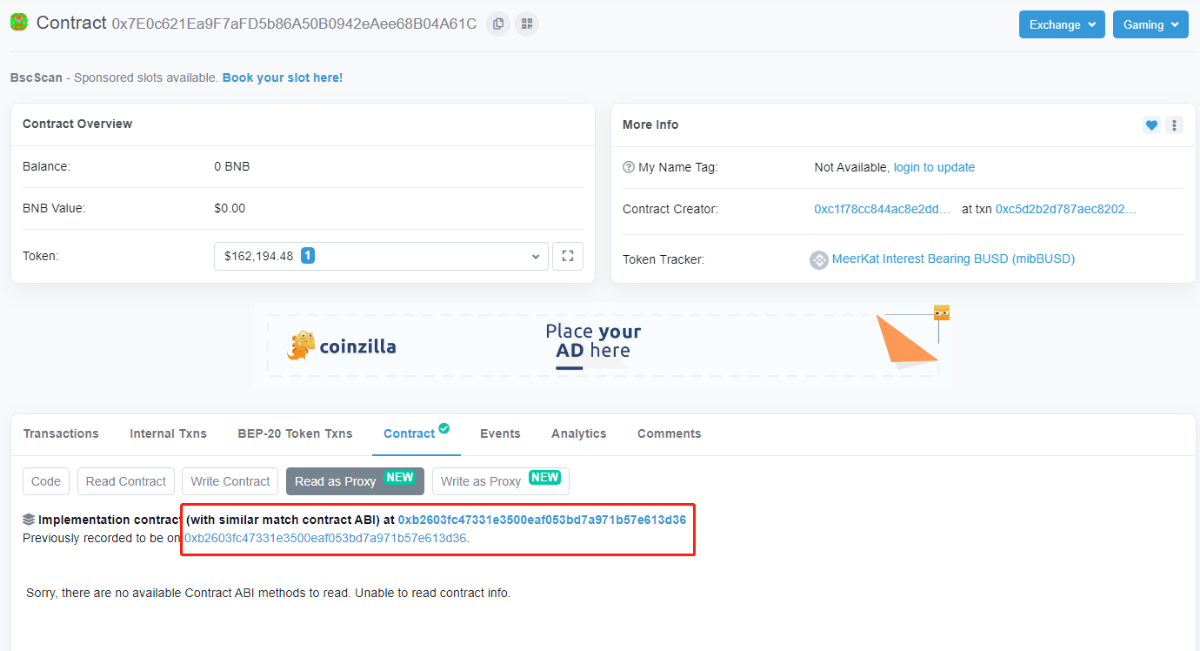Click the Code button
This screenshot has height=651, width=1200.
coord(46,481)
